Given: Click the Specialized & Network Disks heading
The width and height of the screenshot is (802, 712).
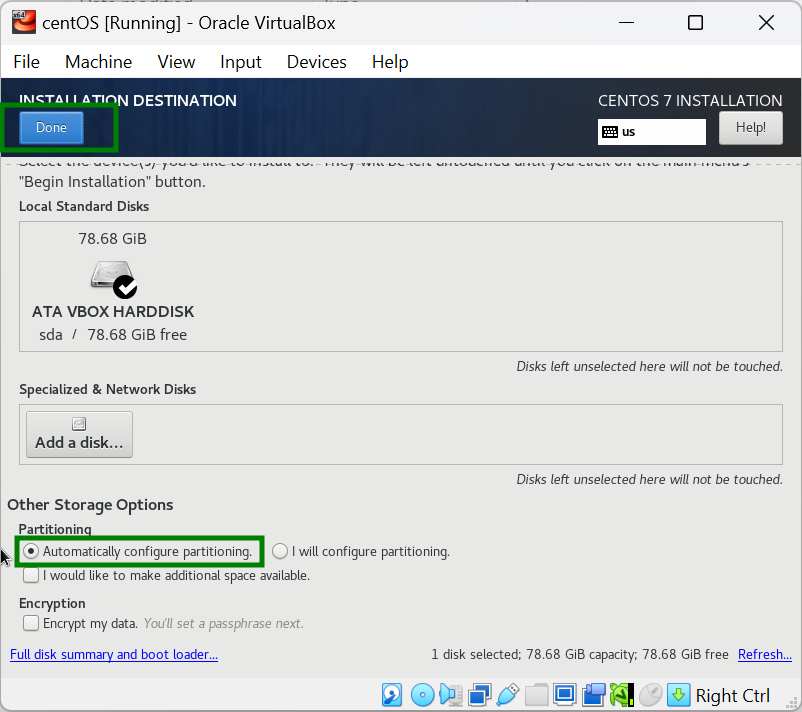Looking at the screenshot, I should point(107,389).
